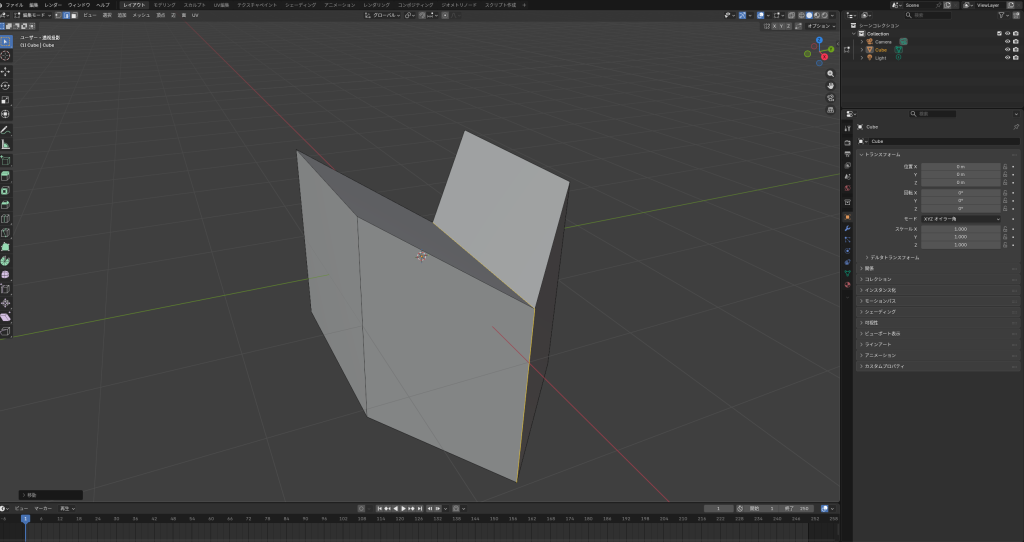Click the pan hand viewport icon
1024x542 pixels.
(831, 86)
